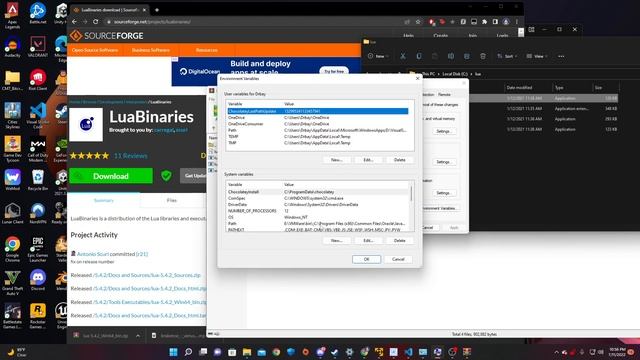Click Try for free in the DigitalOcean ad
640x360 pixels.
334,71
